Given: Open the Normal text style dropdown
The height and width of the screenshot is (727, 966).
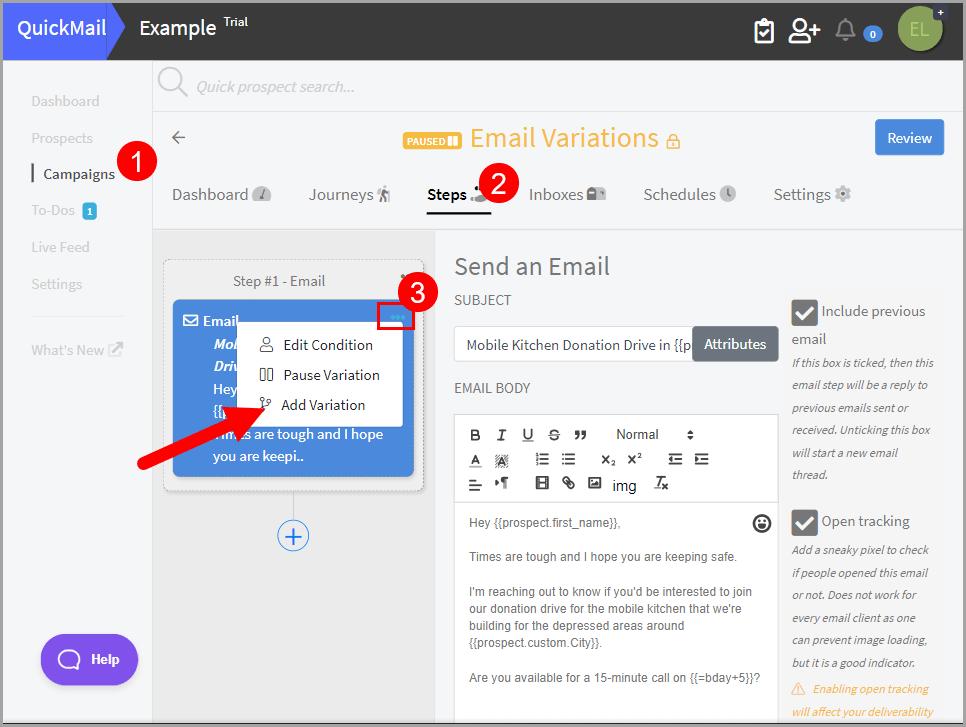Looking at the screenshot, I should pyautogui.click(x=654, y=435).
